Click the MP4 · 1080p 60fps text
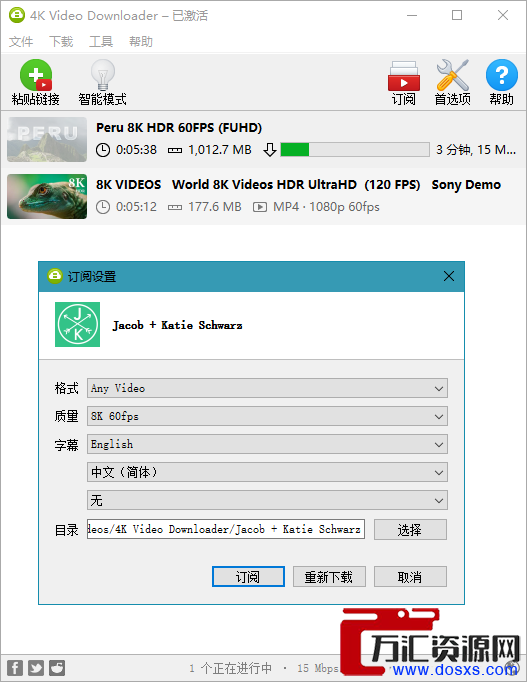 [326, 207]
